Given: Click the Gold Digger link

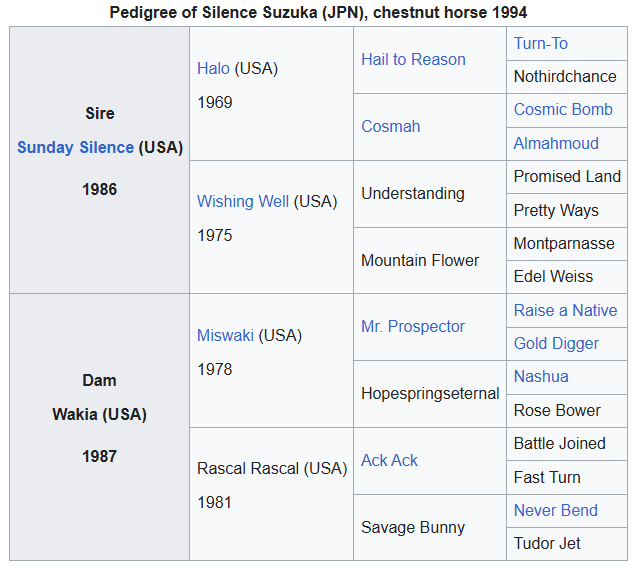Looking at the screenshot, I should (x=556, y=343).
